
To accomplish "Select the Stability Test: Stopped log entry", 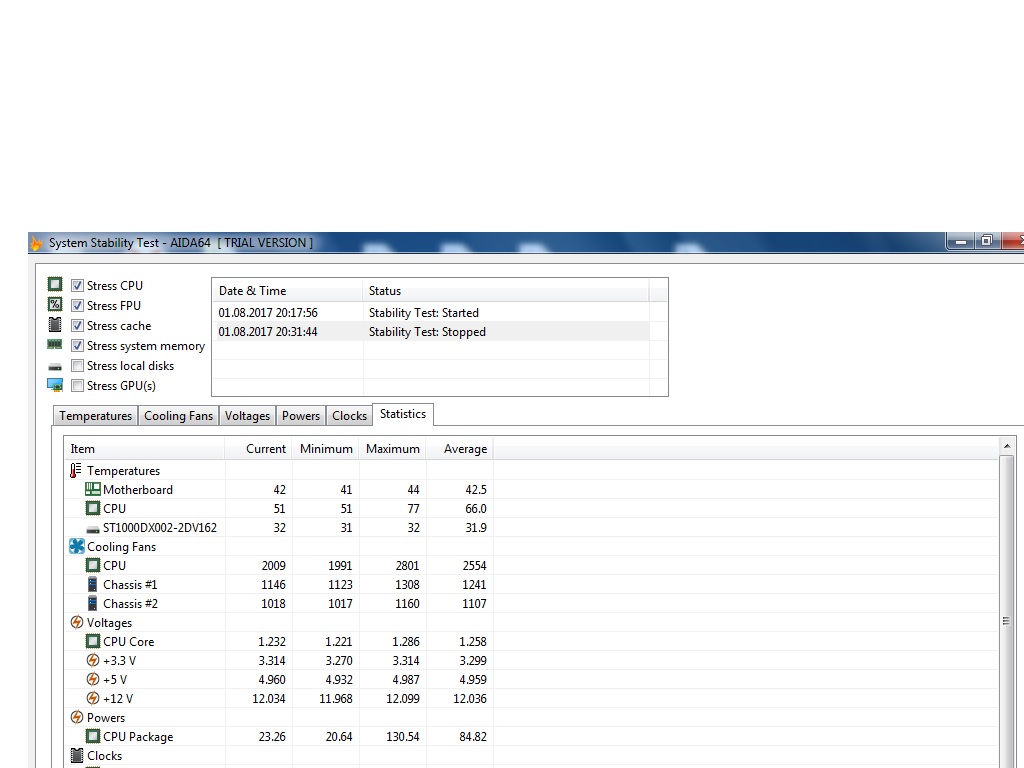I will point(427,332).
